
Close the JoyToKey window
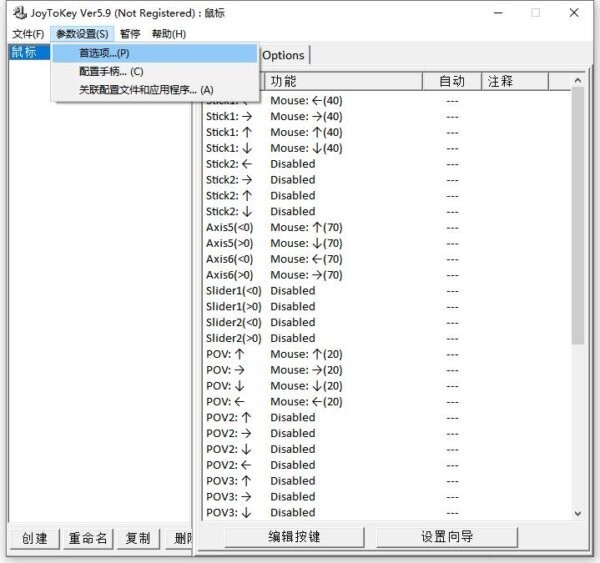point(574,13)
